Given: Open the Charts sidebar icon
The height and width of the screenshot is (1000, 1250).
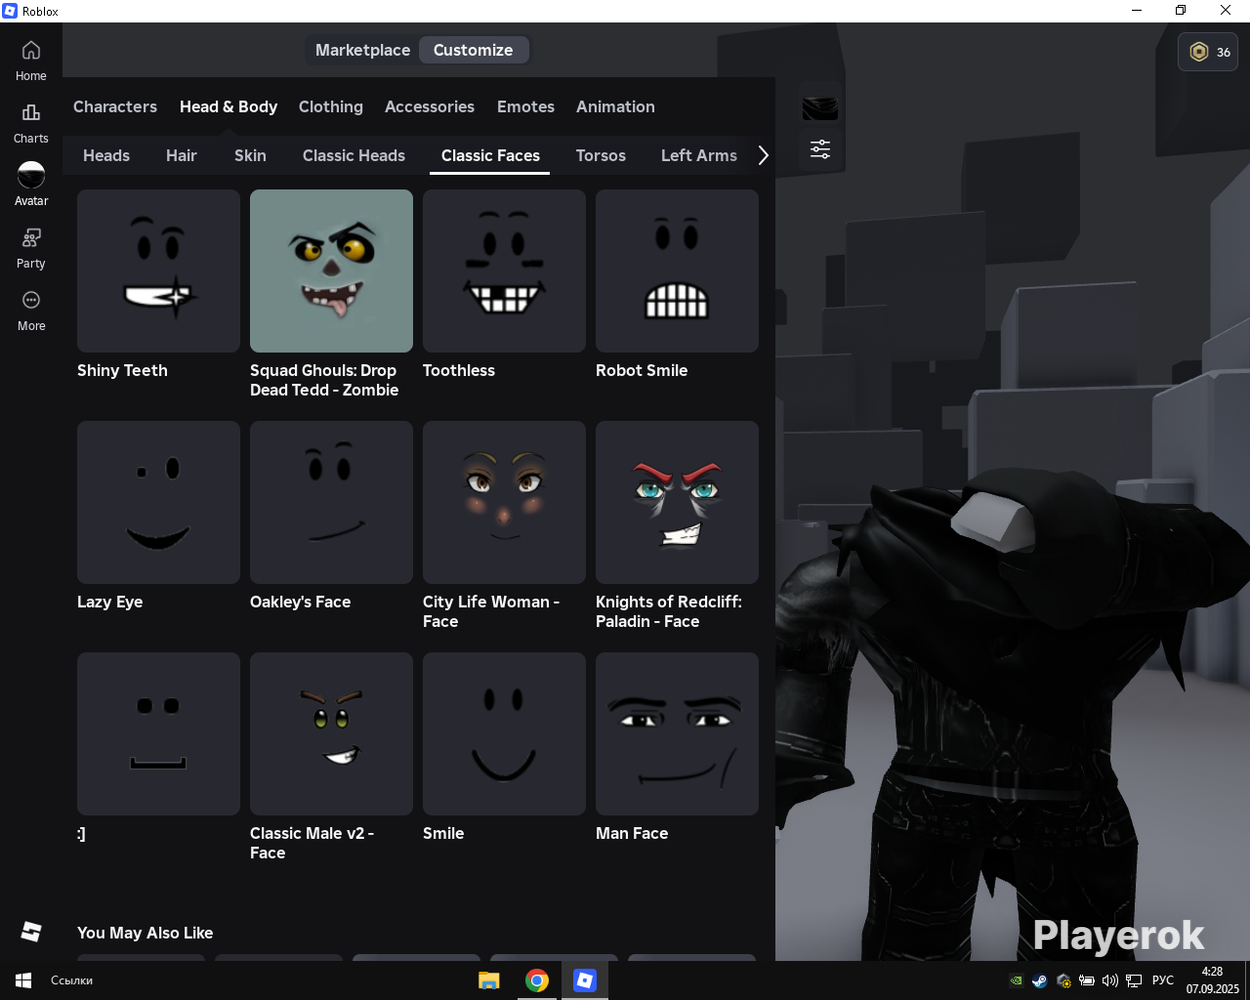Looking at the screenshot, I should [x=31, y=124].
